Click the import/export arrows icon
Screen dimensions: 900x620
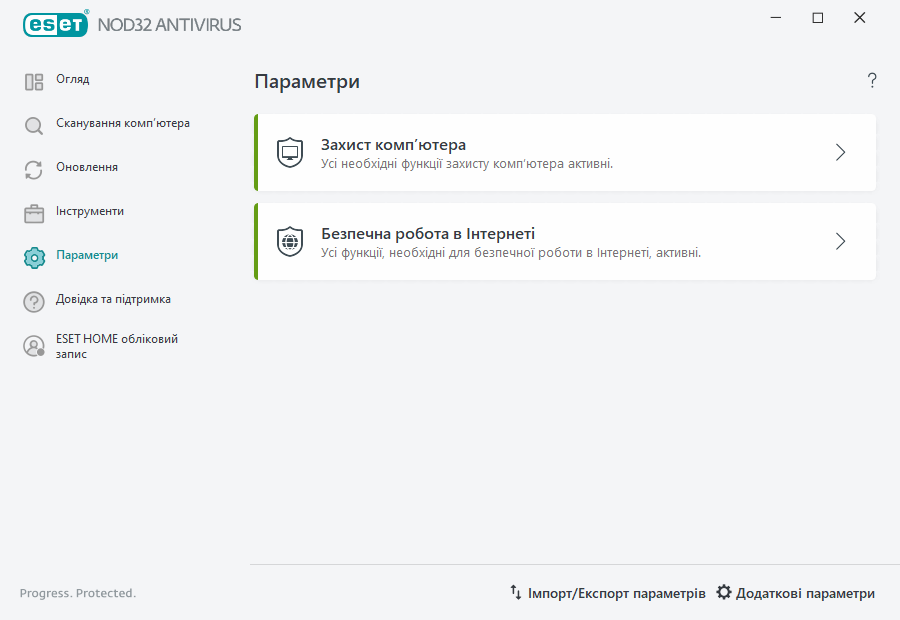(x=516, y=592)
